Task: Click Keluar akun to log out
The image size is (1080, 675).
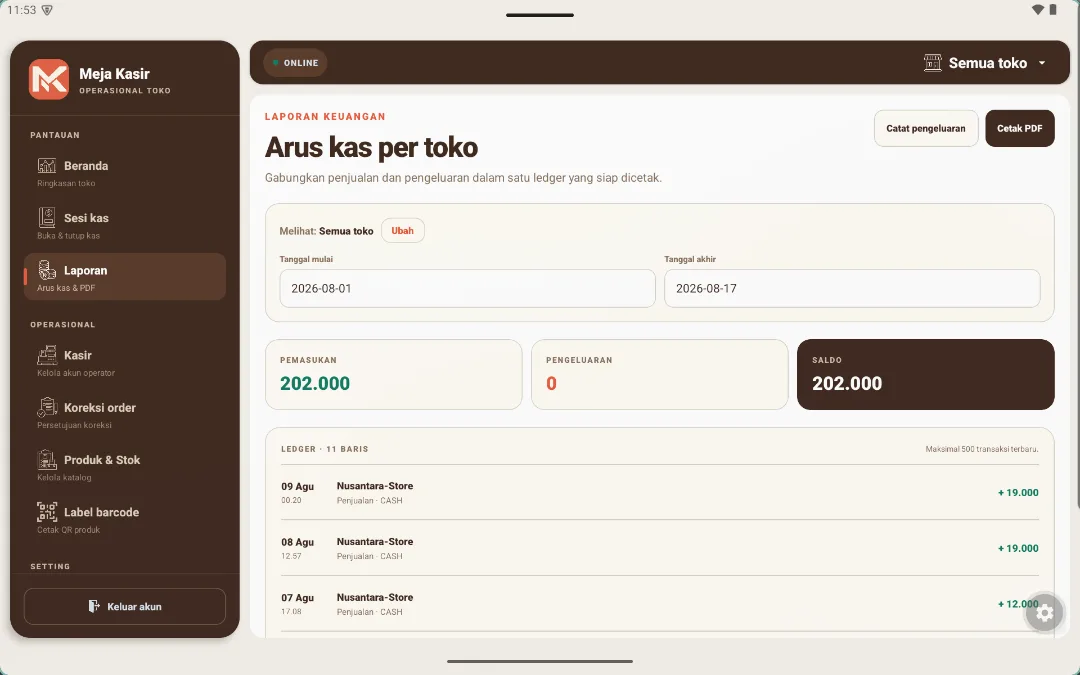Action: tap(125, 606)
